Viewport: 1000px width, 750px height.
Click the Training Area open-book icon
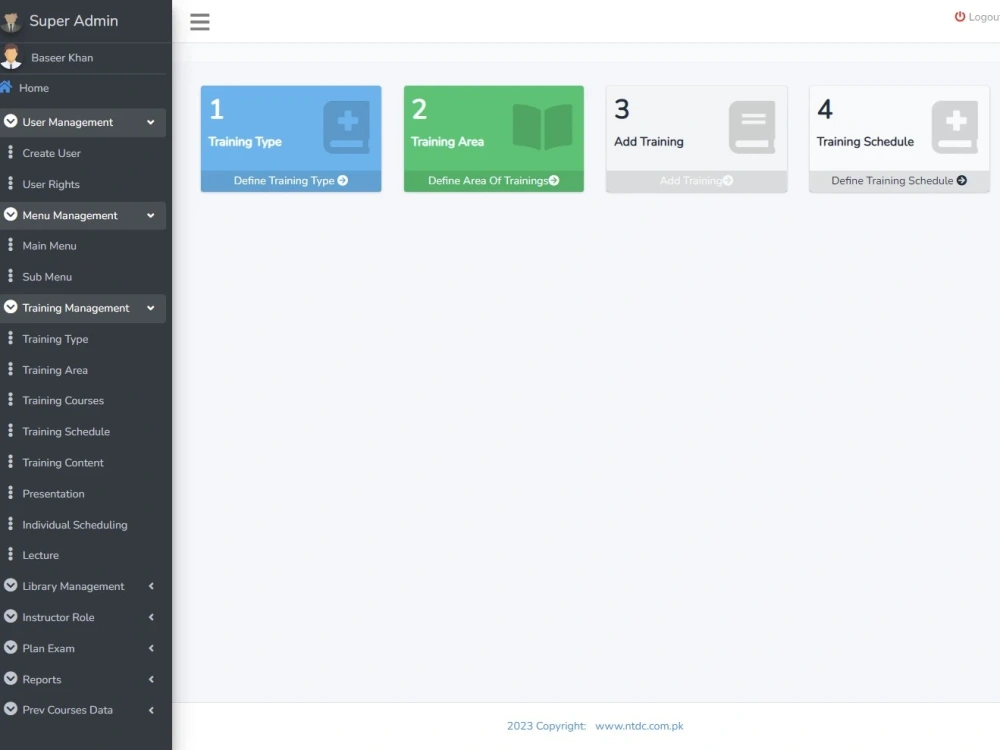pyautogui.click(x=542, y=127)
